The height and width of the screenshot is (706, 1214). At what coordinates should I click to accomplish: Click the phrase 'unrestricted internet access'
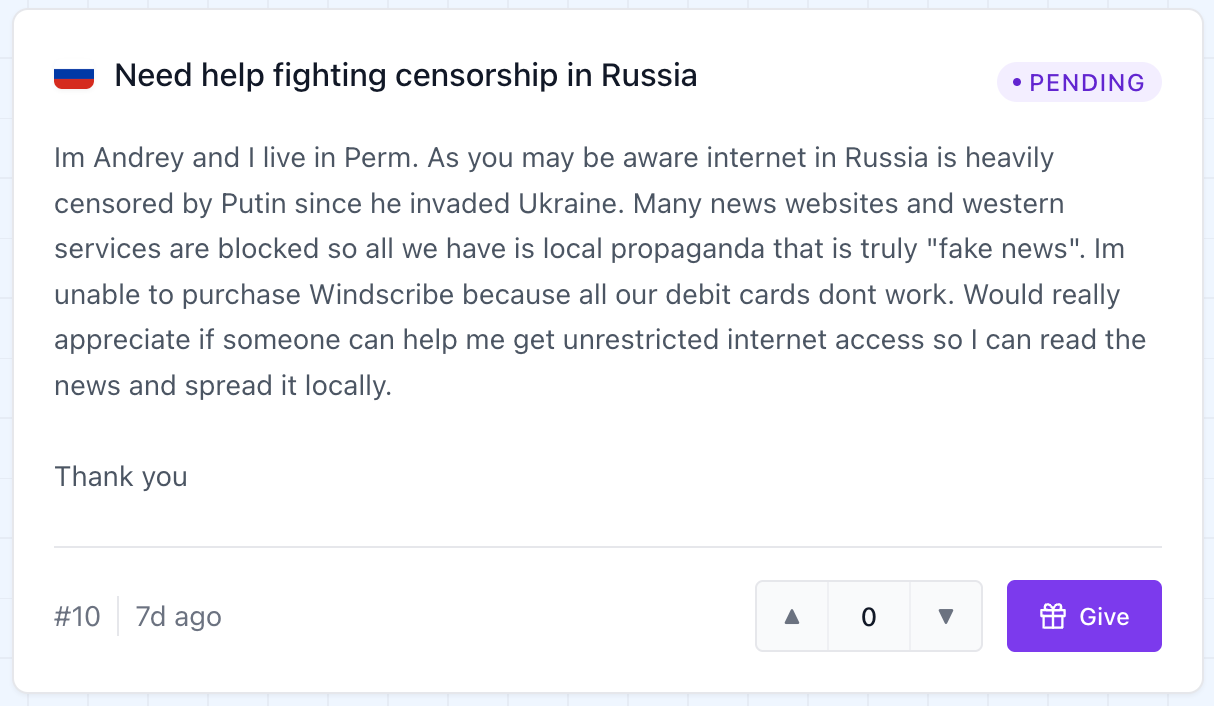pyautogui.click(x=743, y=340)
